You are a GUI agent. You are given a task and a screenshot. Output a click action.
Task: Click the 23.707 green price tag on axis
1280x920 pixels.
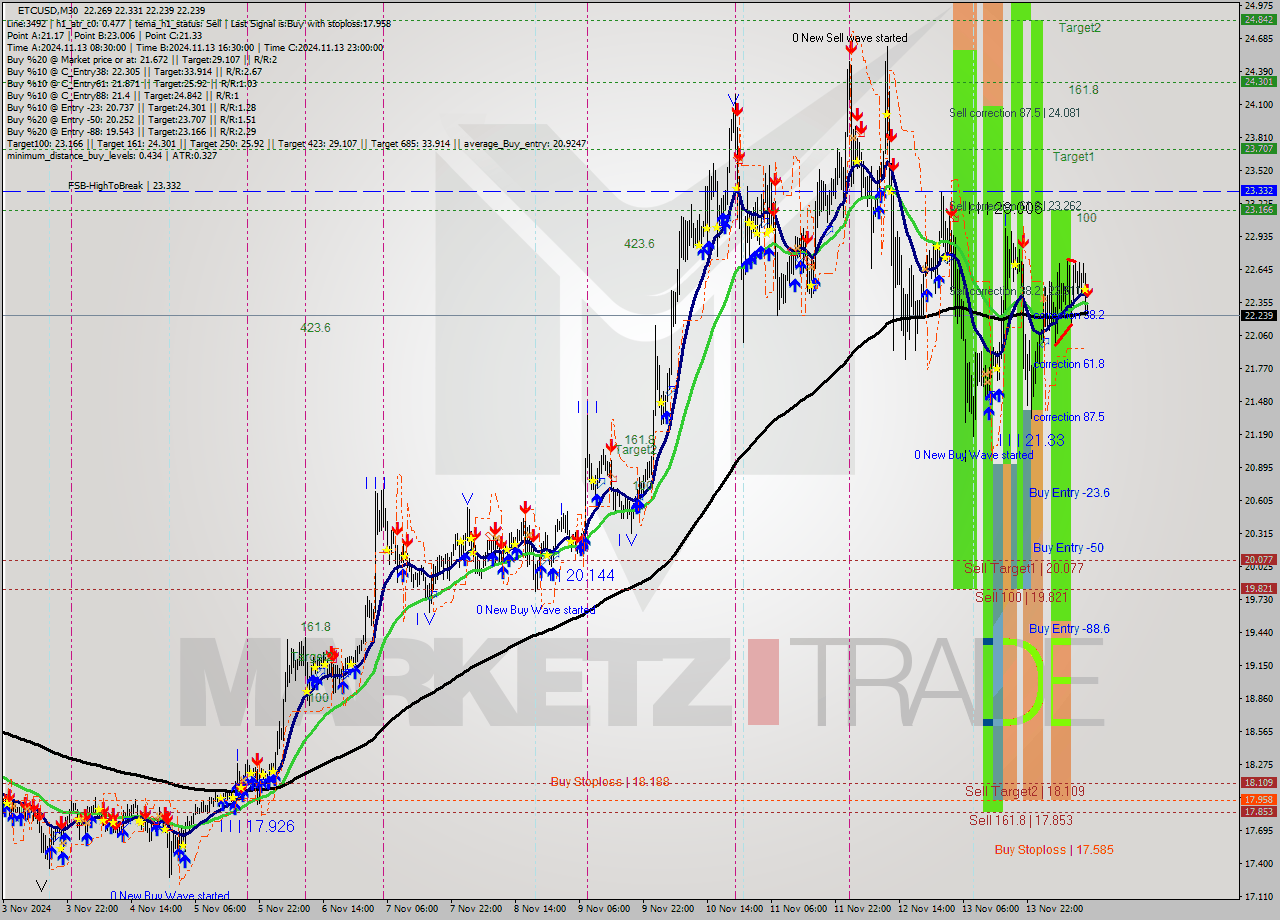pyautogui.click(x=1258, y=148)
